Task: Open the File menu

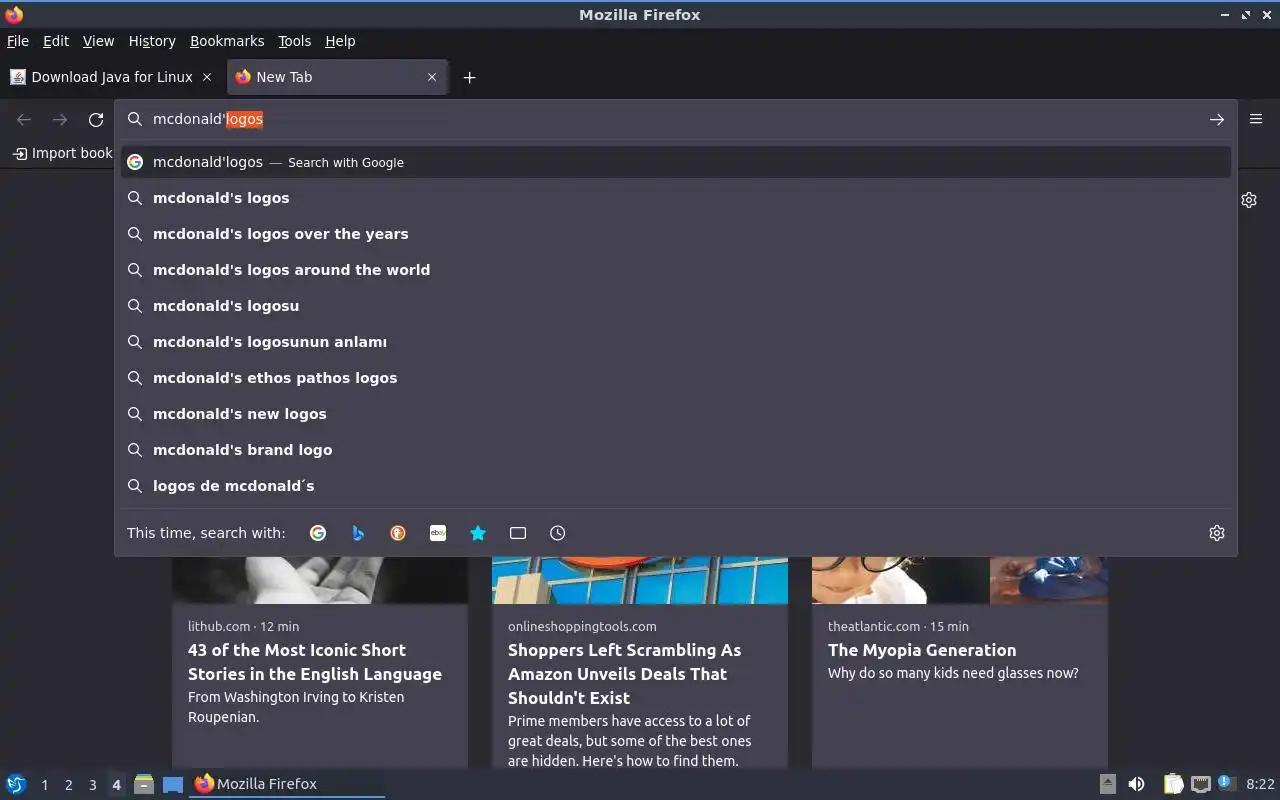Action: [18, 41]
